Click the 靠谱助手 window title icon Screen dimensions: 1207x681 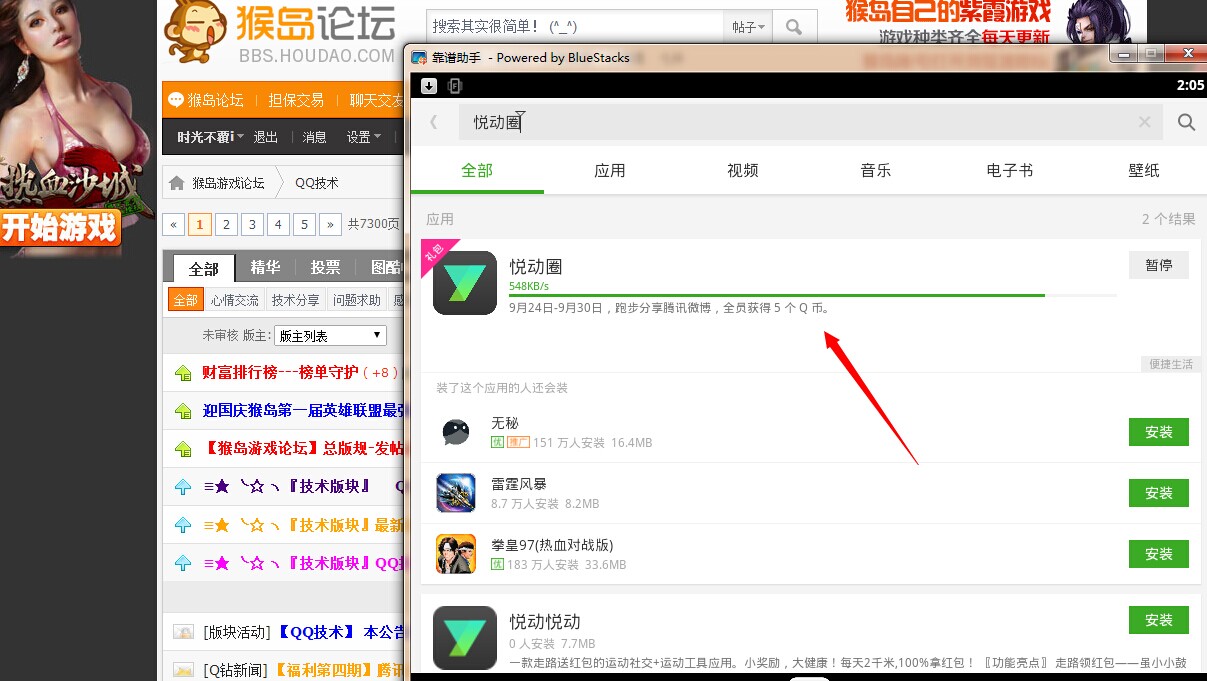point(420,57)
